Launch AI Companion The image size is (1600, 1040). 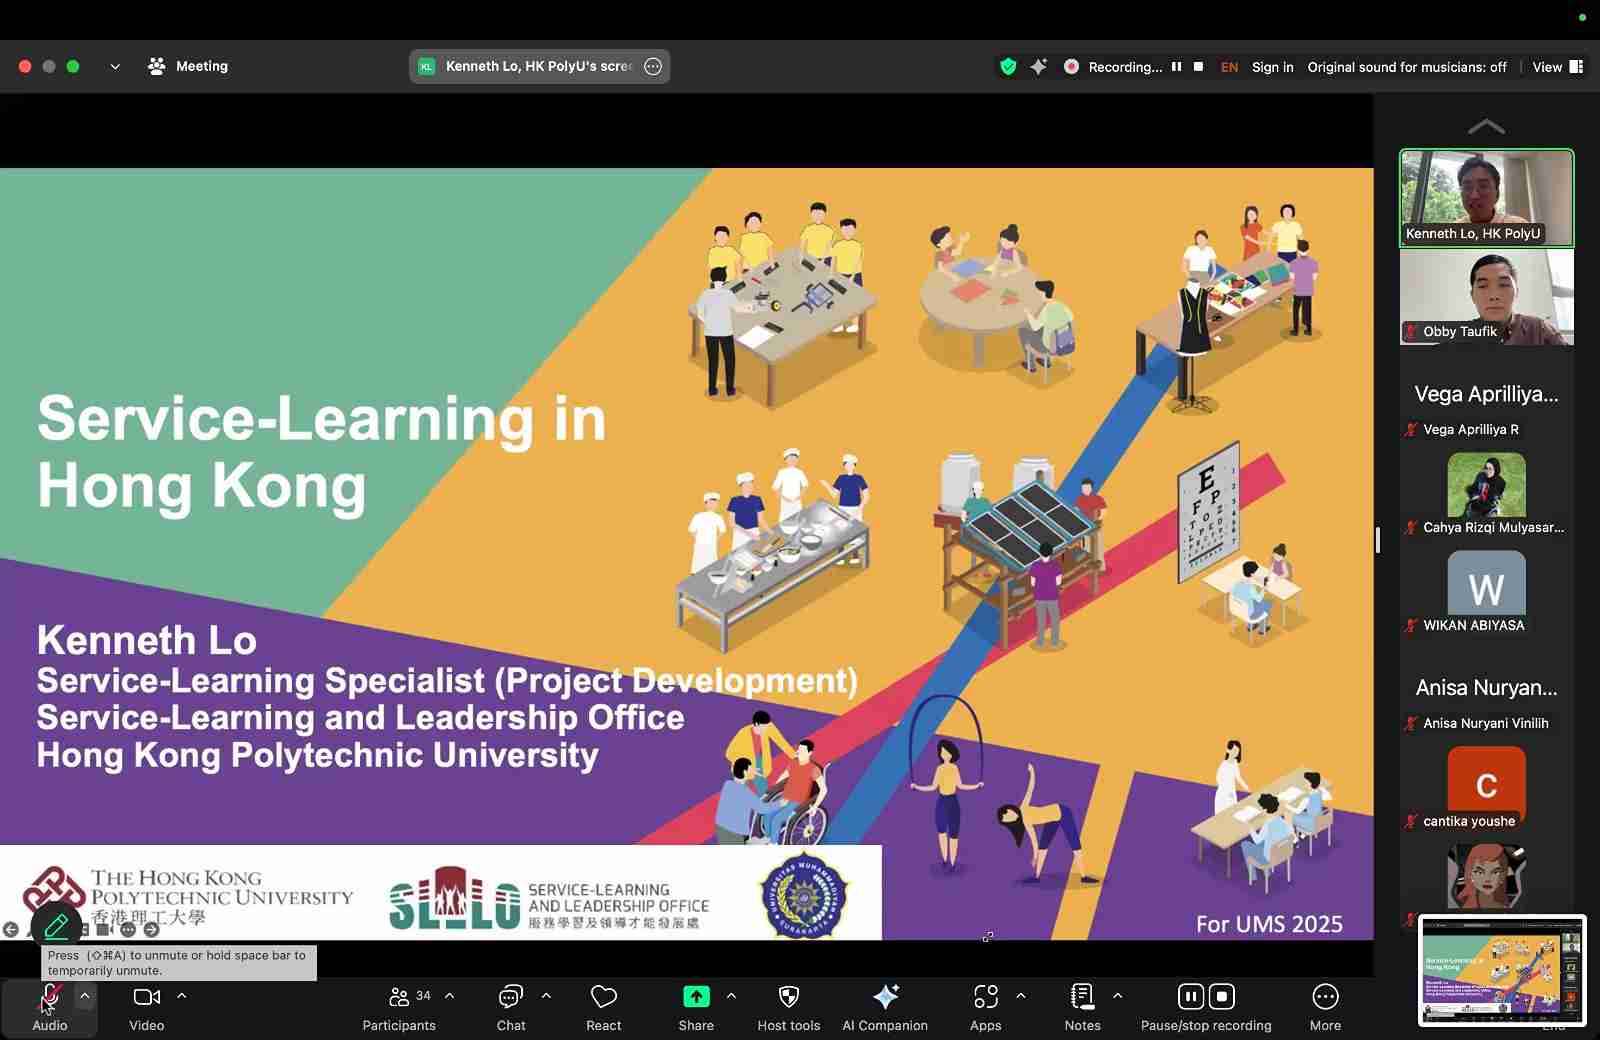click(x=885, y=1007)
